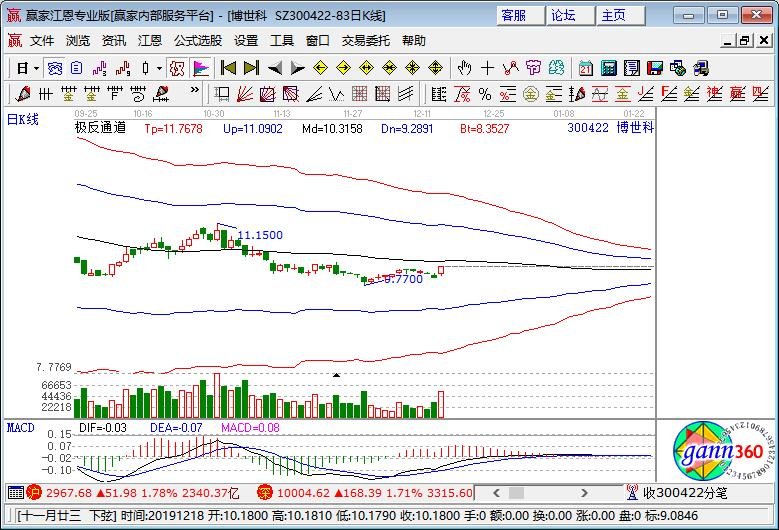Click the '深' Shenzhen index status icon
779x530 pixels.
point(265,493)
